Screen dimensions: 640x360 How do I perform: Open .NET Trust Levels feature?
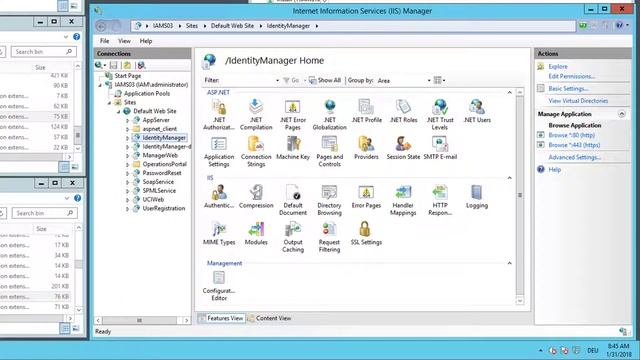[440, 114]
